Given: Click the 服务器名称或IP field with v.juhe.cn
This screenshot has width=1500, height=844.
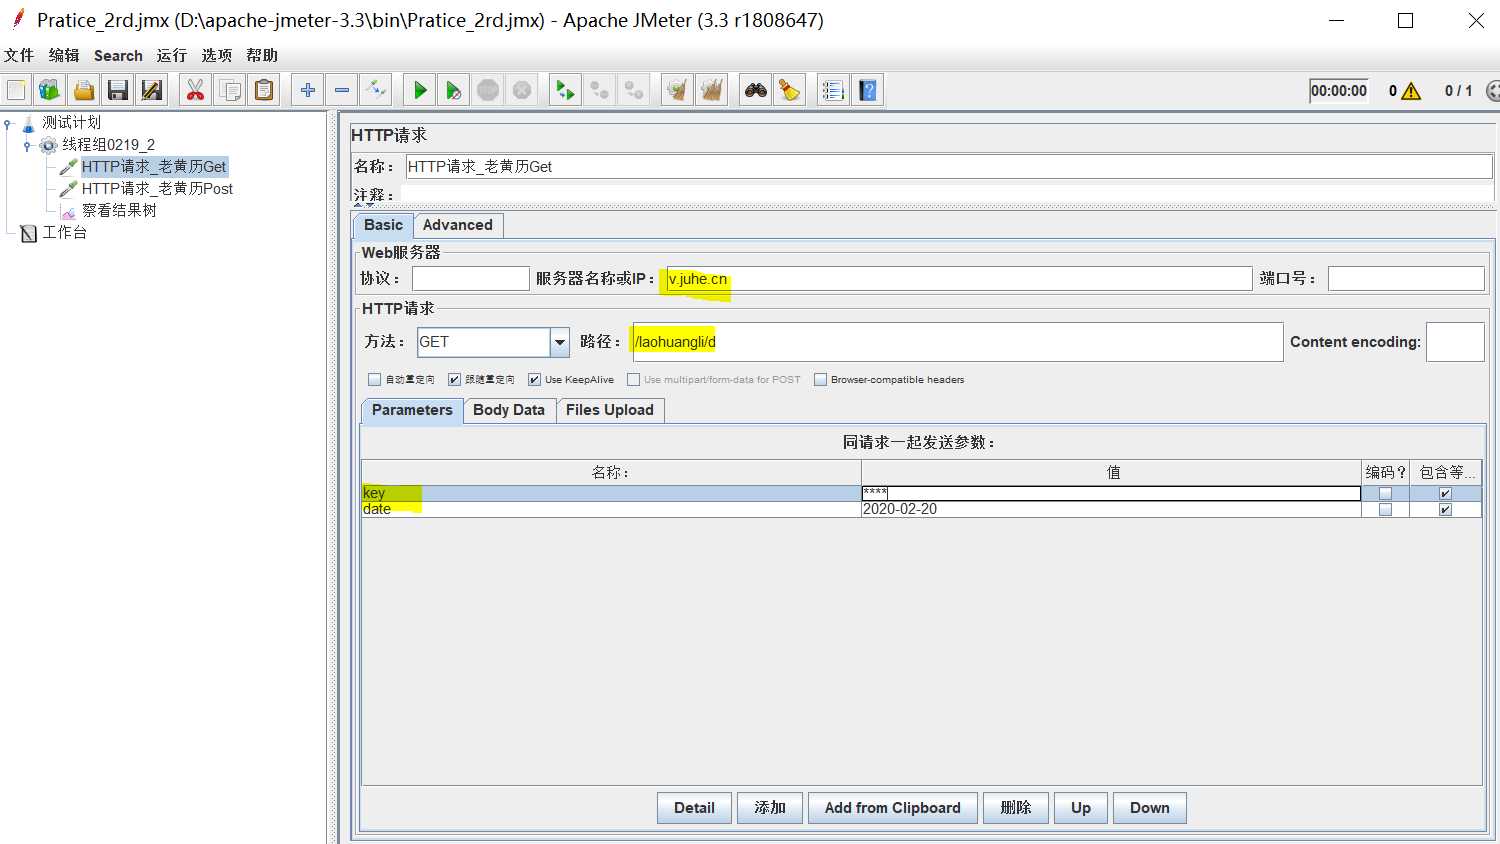Looking at the screenshot, I should [x=959, y=279].
